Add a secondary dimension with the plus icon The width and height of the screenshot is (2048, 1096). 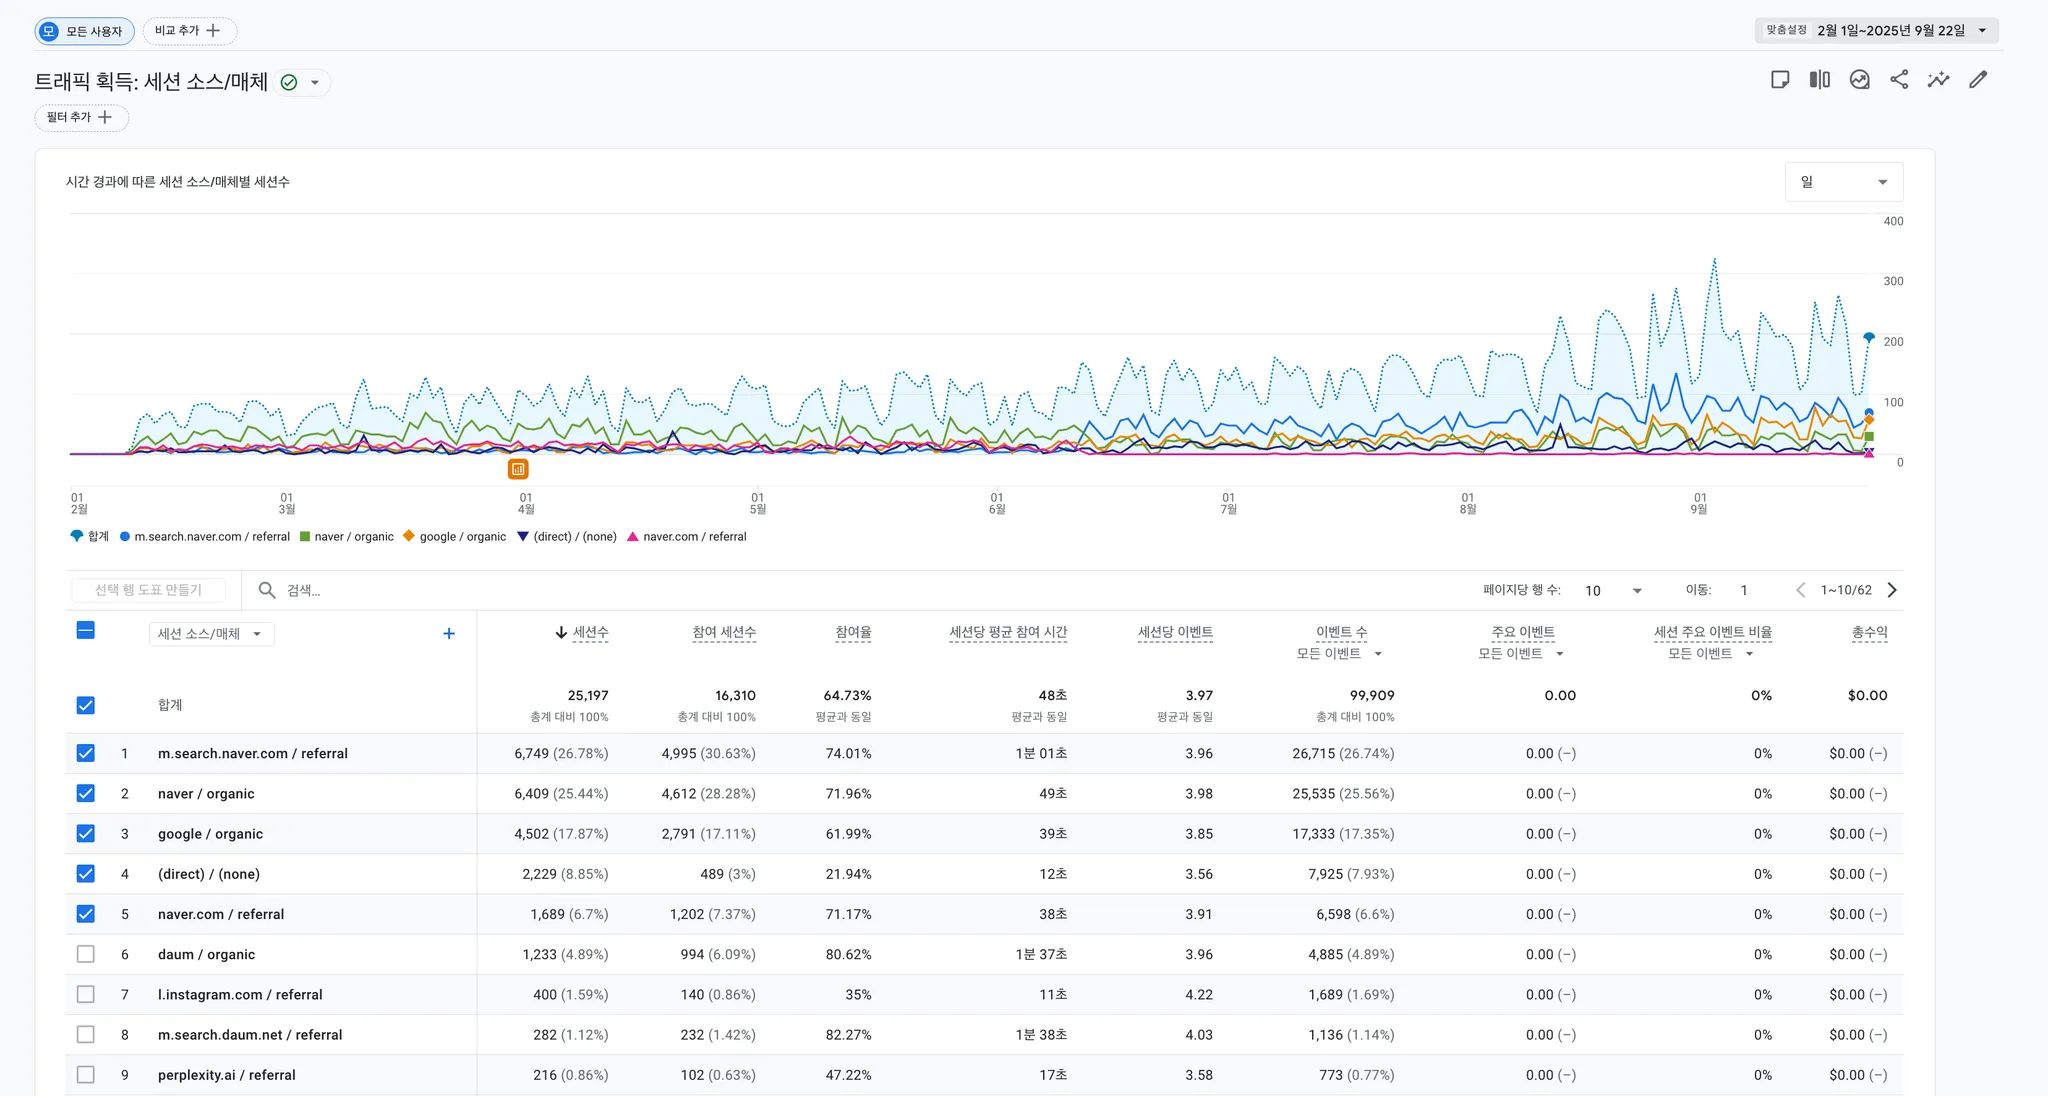tap(448, 633)
